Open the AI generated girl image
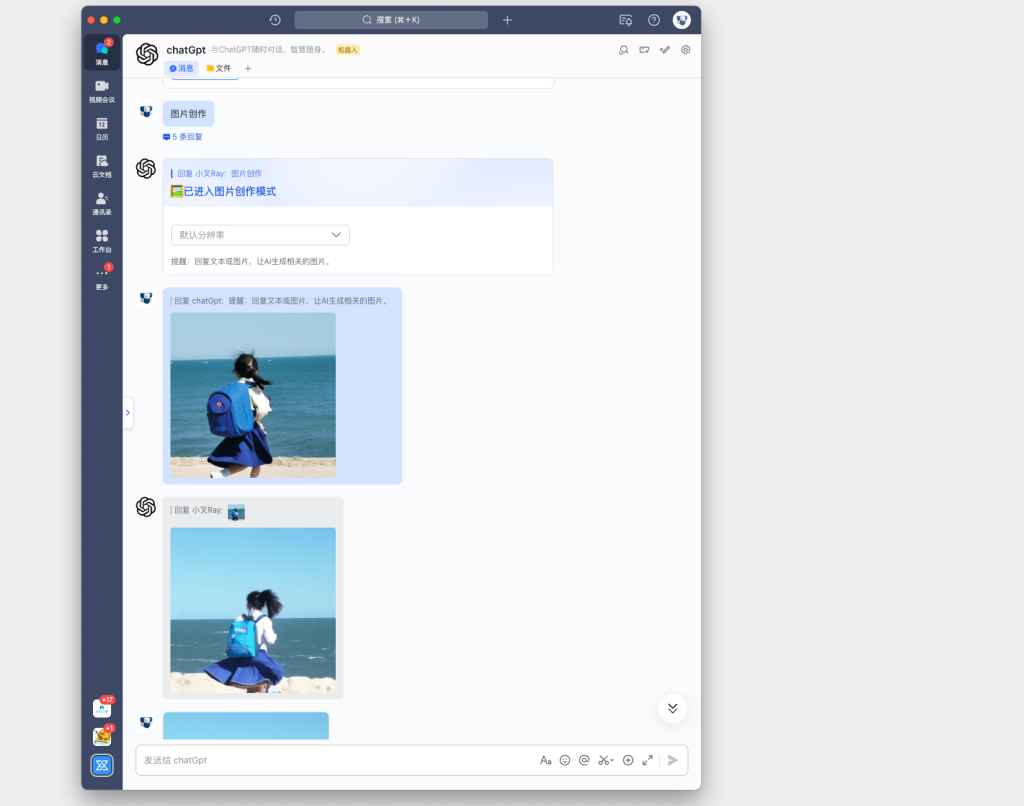The height and width of the screenshot is (806, 1024). (253, 611)
